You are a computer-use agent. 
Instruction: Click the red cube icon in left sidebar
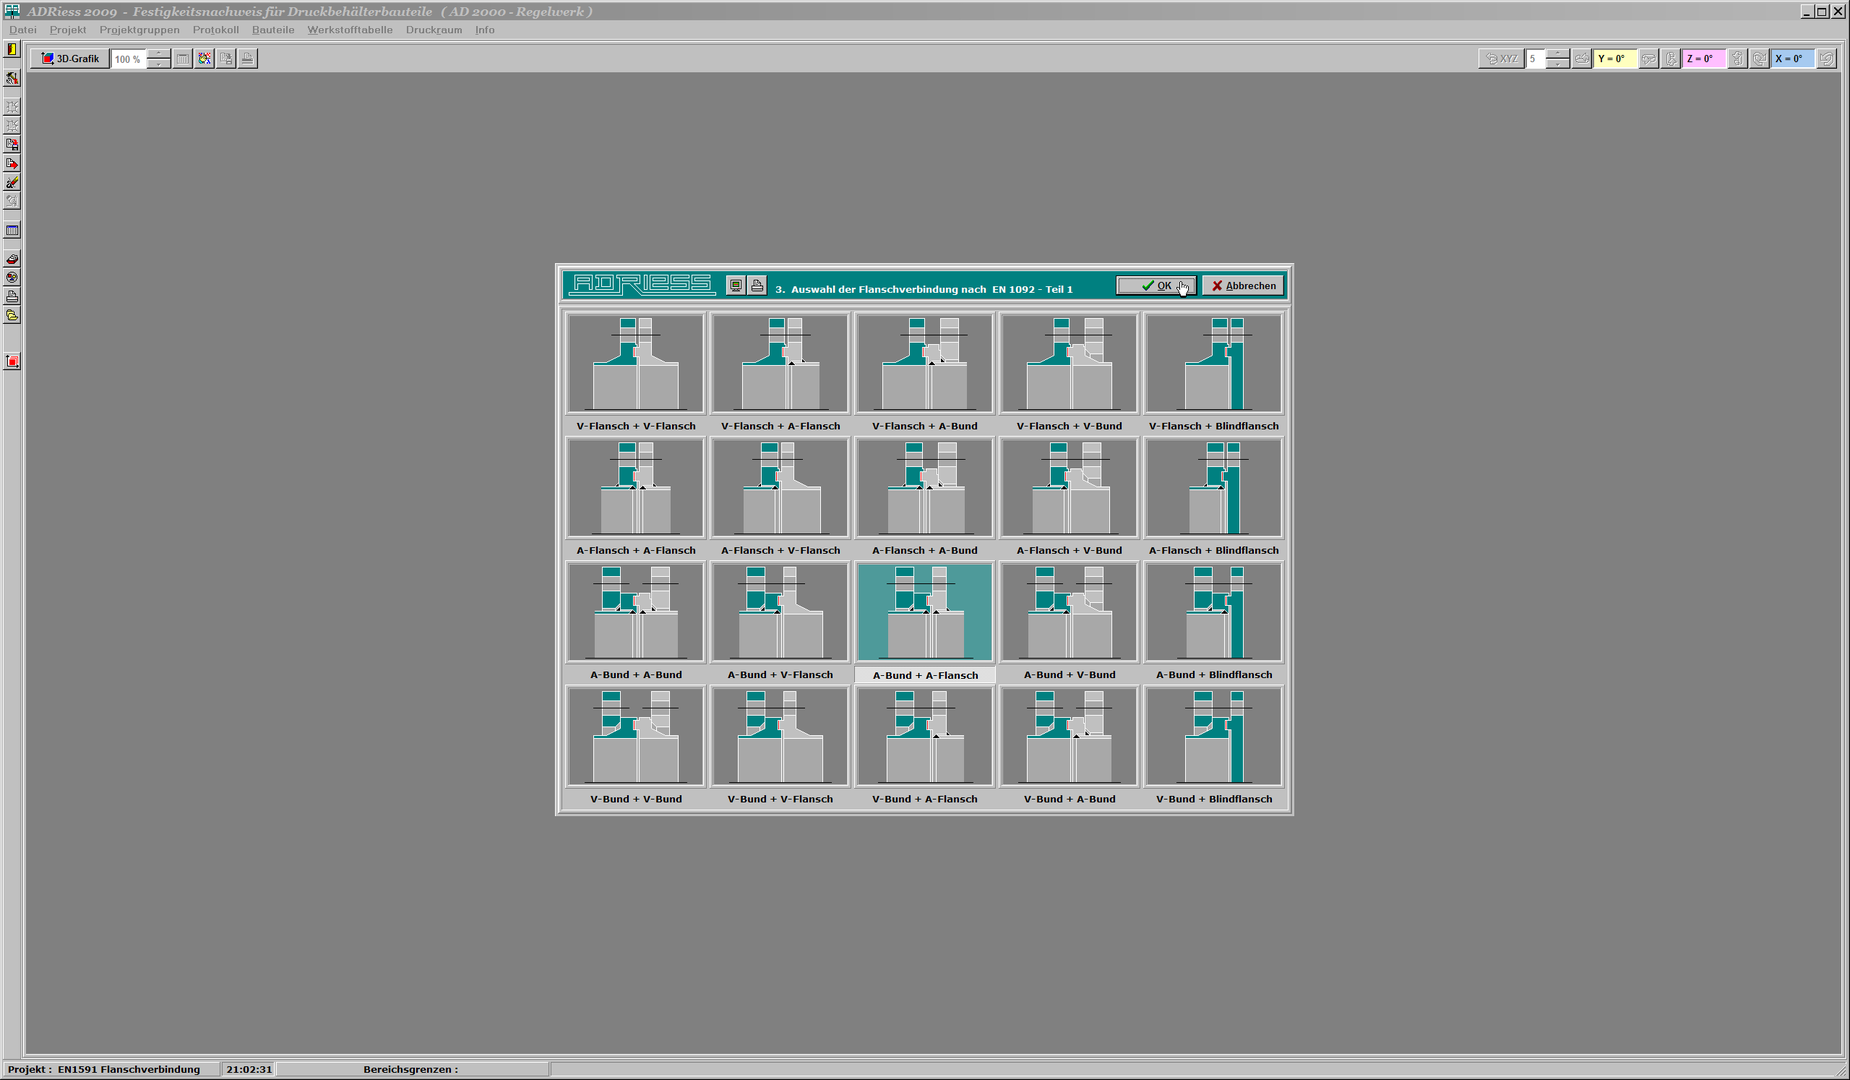click(x=12, y=362)
